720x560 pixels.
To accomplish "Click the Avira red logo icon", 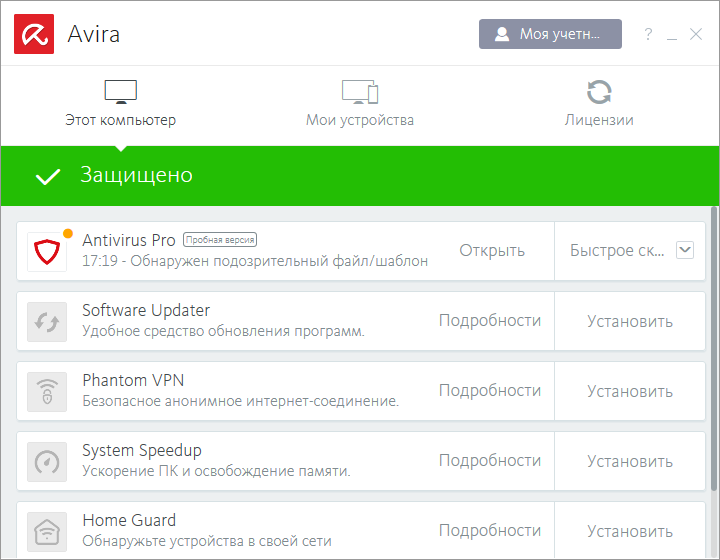I will [34, 34].
